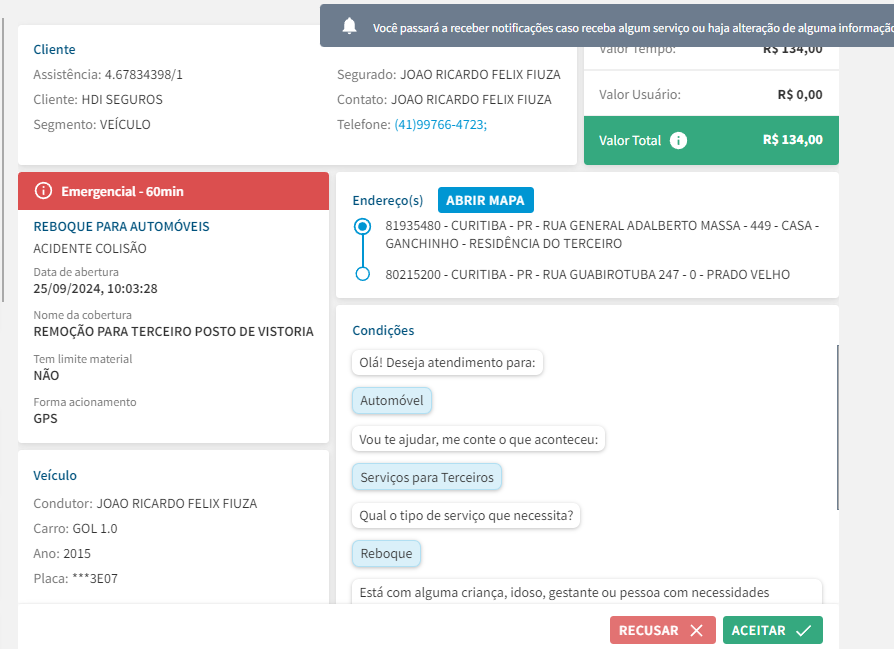Click the Emergencial alert info icon
894x649 pixels.
[x=43, y=191]
